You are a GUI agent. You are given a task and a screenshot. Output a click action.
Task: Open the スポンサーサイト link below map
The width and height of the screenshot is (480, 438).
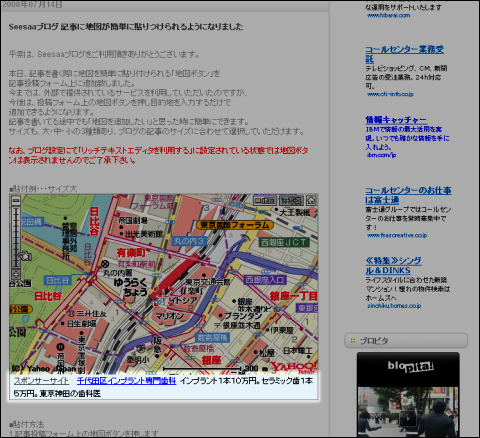(41, 381)
